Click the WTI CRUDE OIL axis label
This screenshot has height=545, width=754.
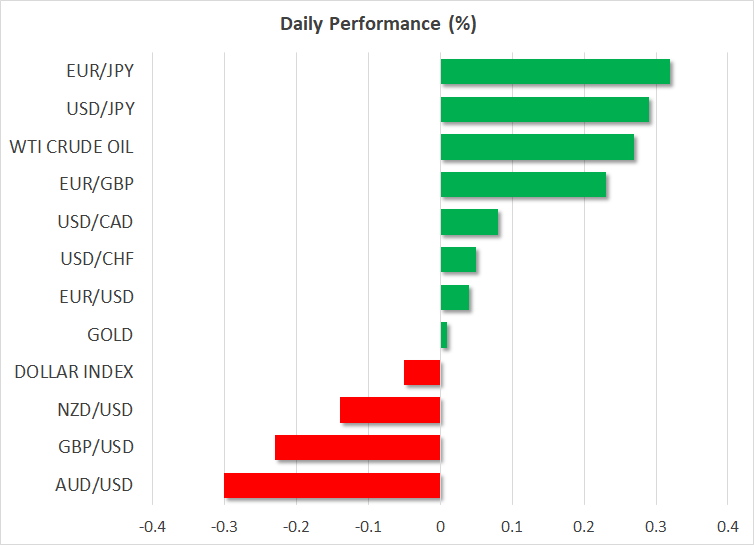(71, 147)
